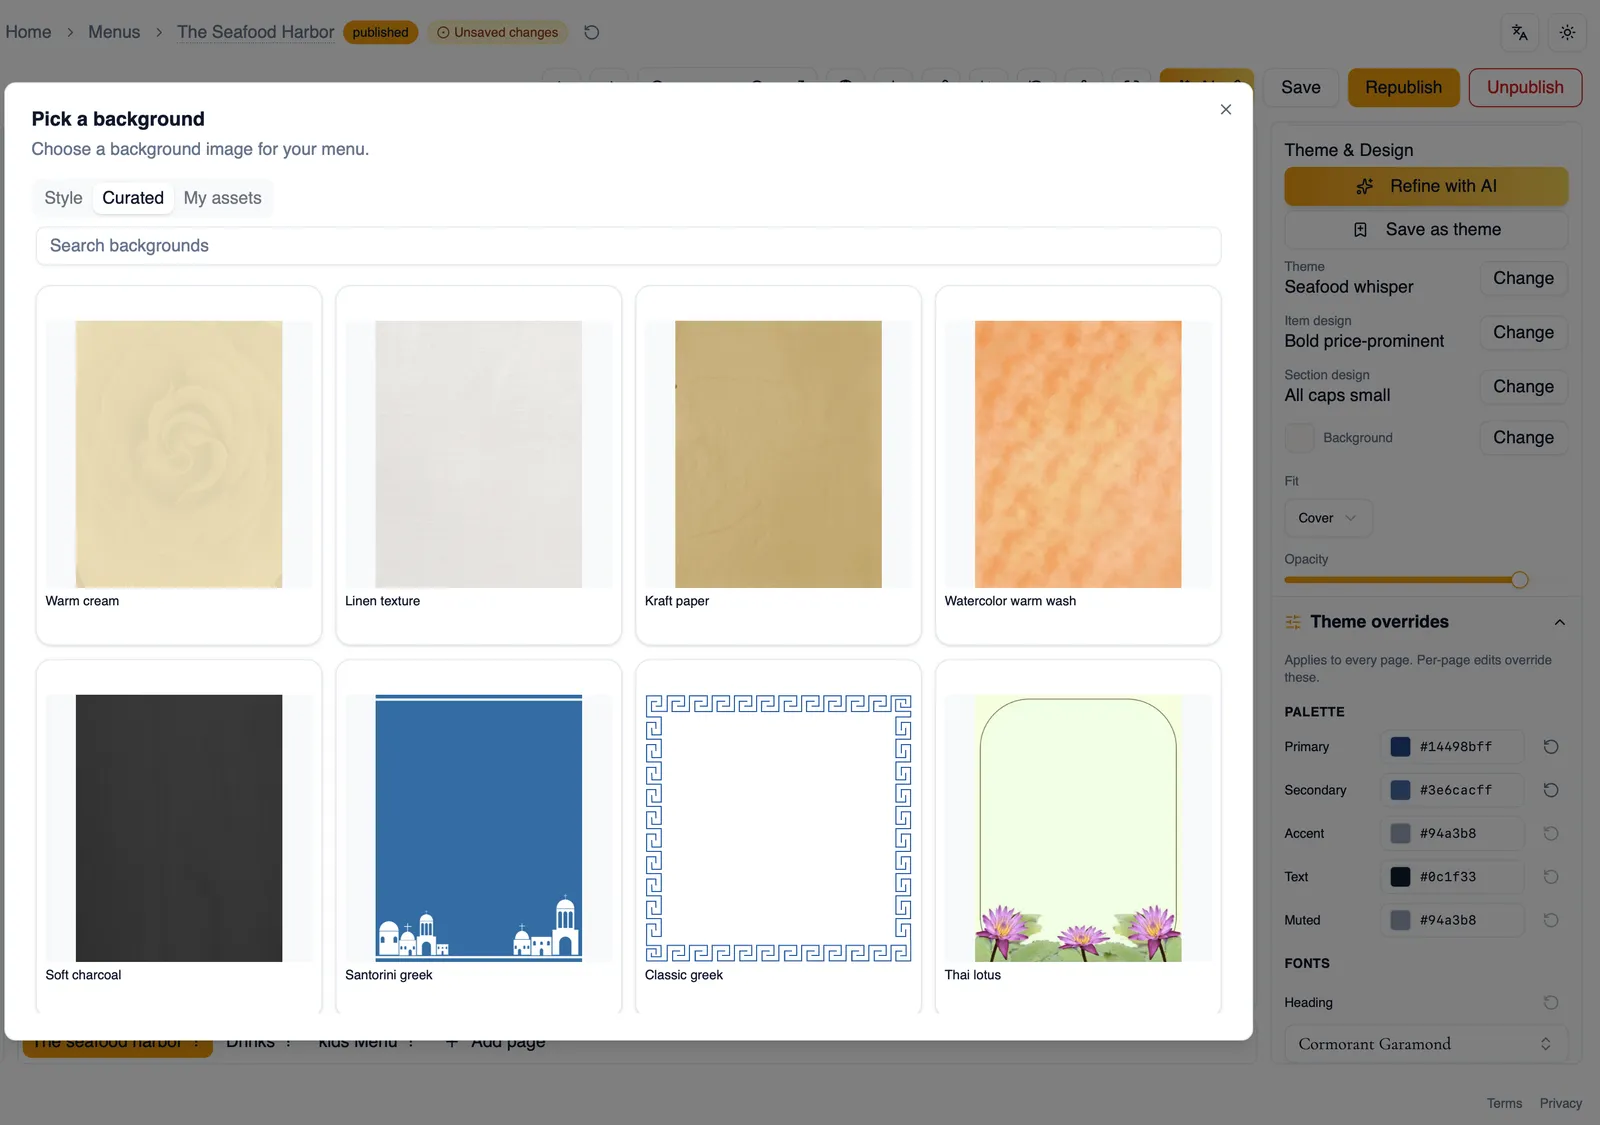Click Save as theme button

pyautogui.click(x=1426, y=230)
